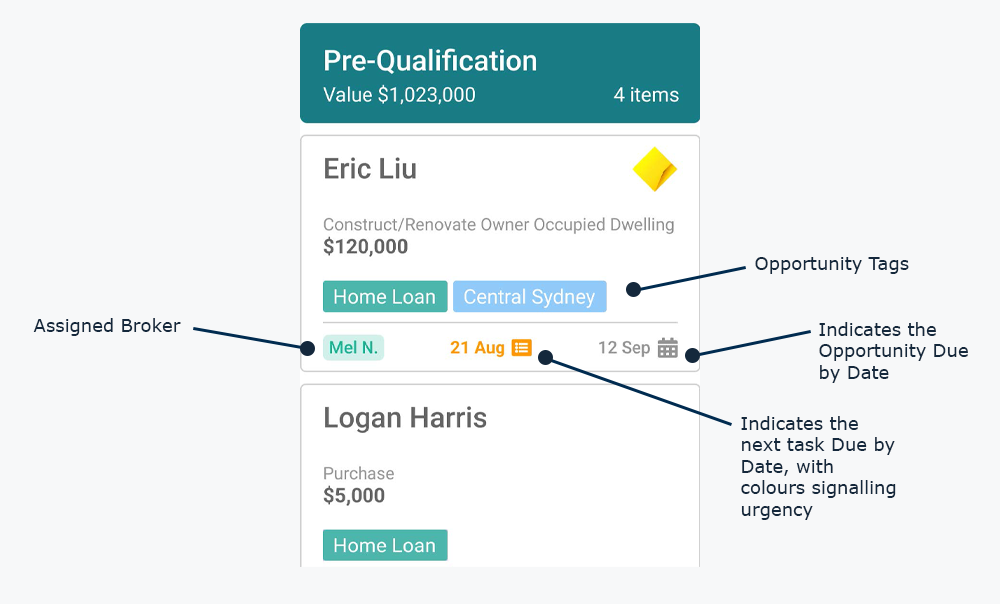Open the Logan Harris opportunity name

tap(405, 417)
